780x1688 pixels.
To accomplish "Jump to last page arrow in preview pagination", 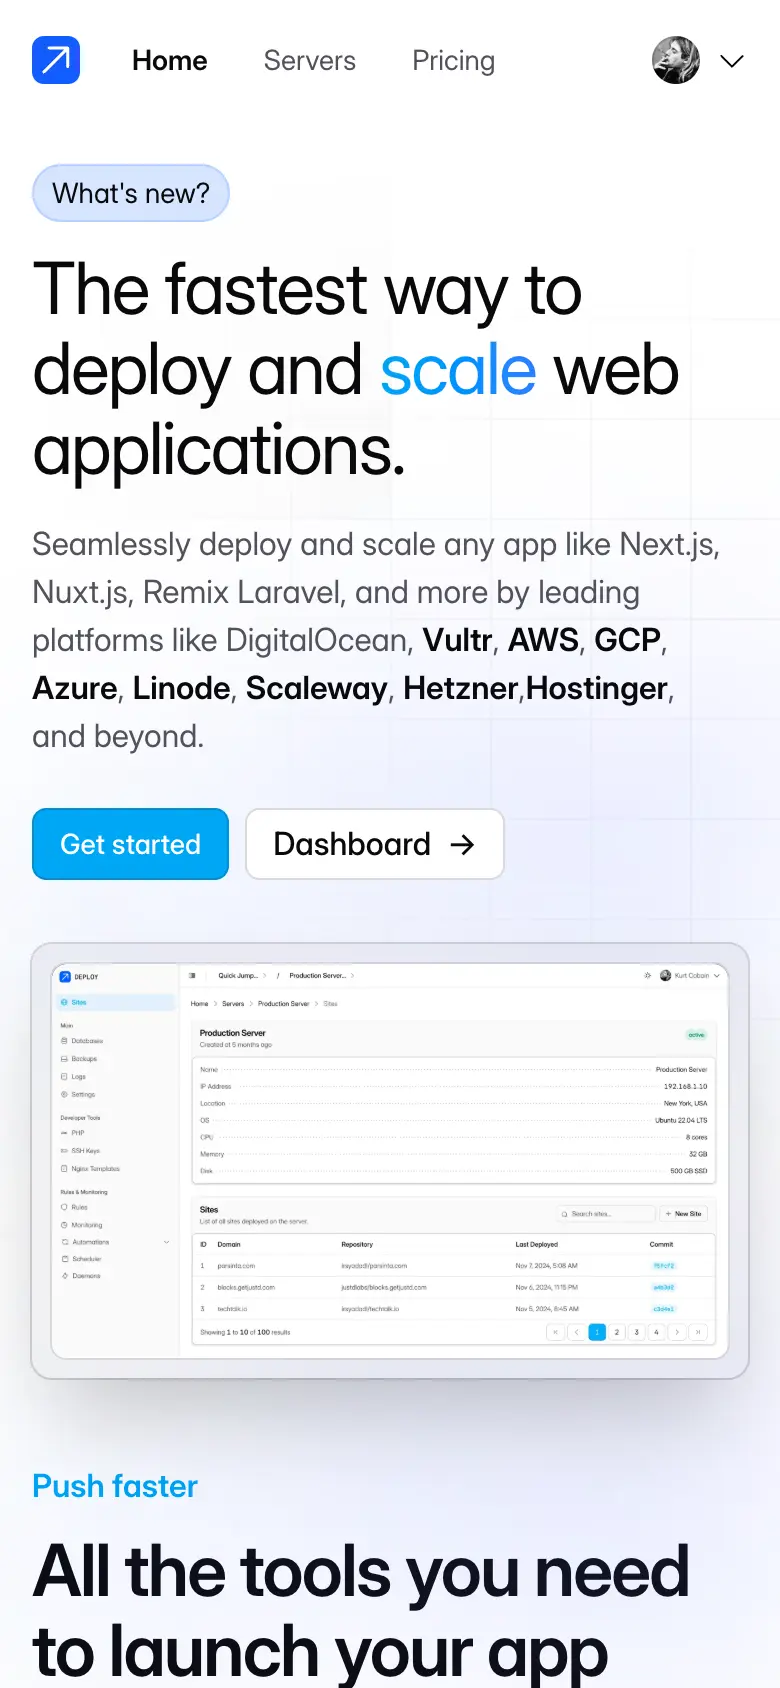I will click(698, 1332).
